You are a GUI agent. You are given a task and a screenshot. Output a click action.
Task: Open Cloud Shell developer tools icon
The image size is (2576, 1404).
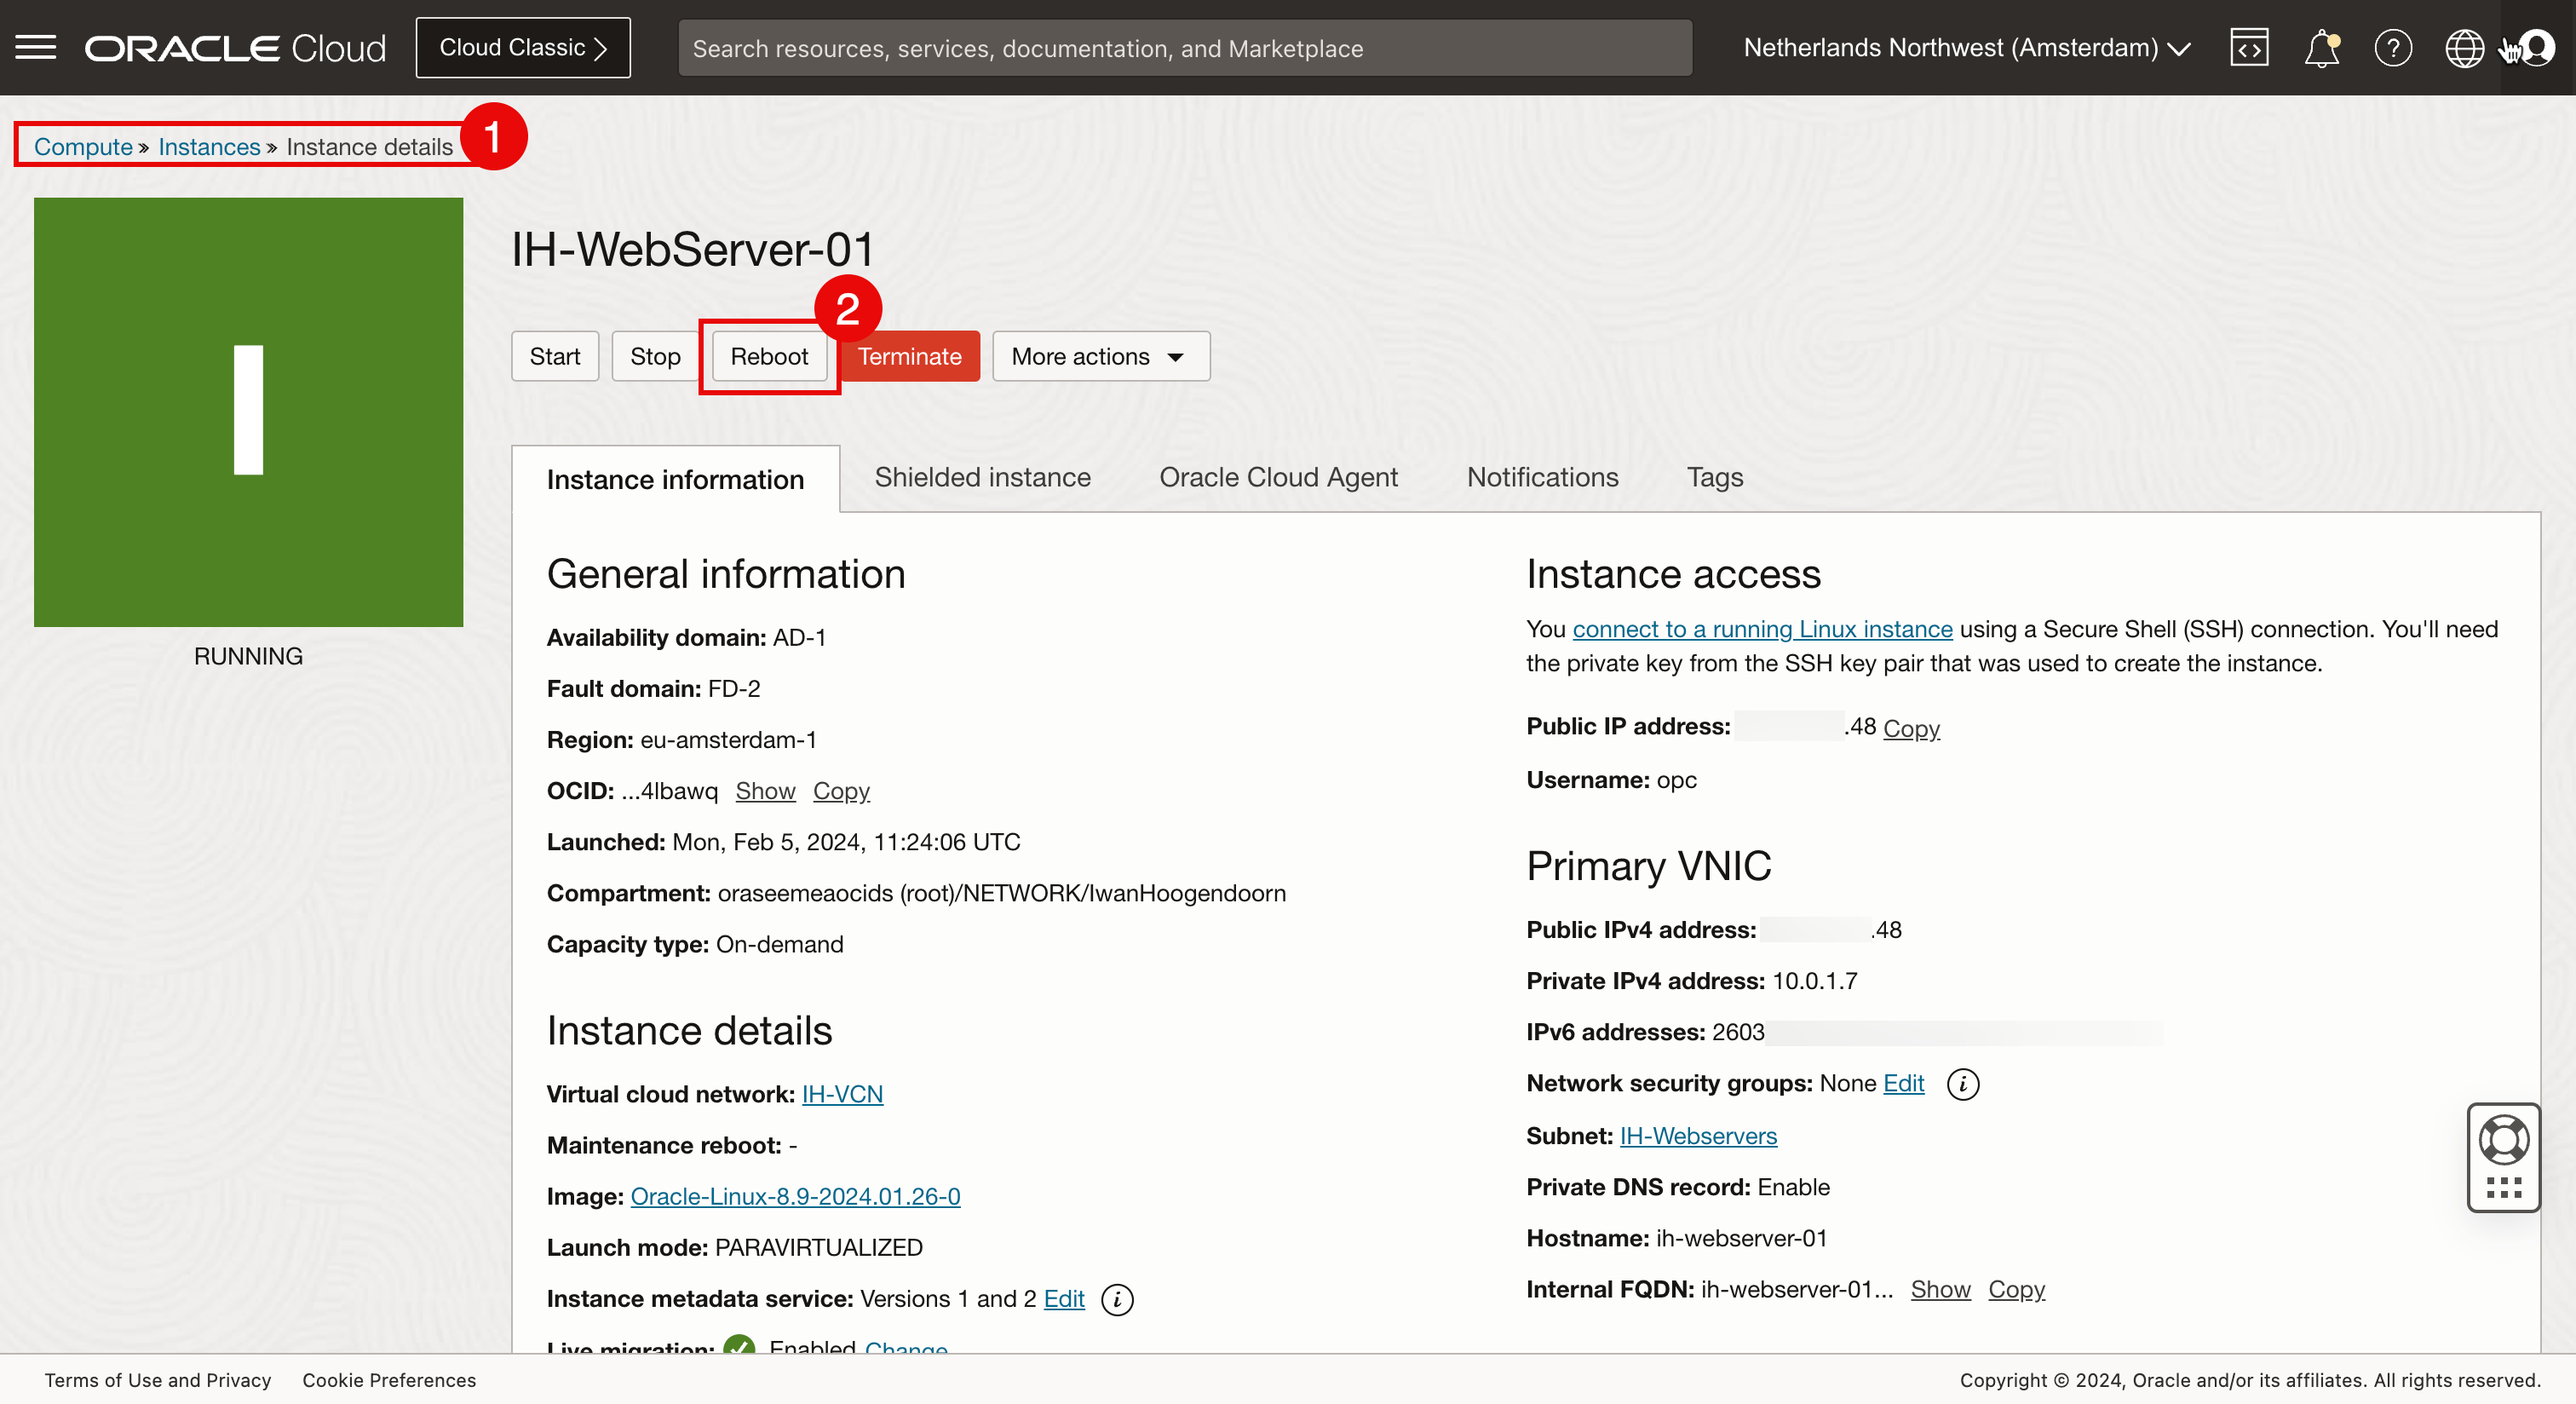point(2248,48)
